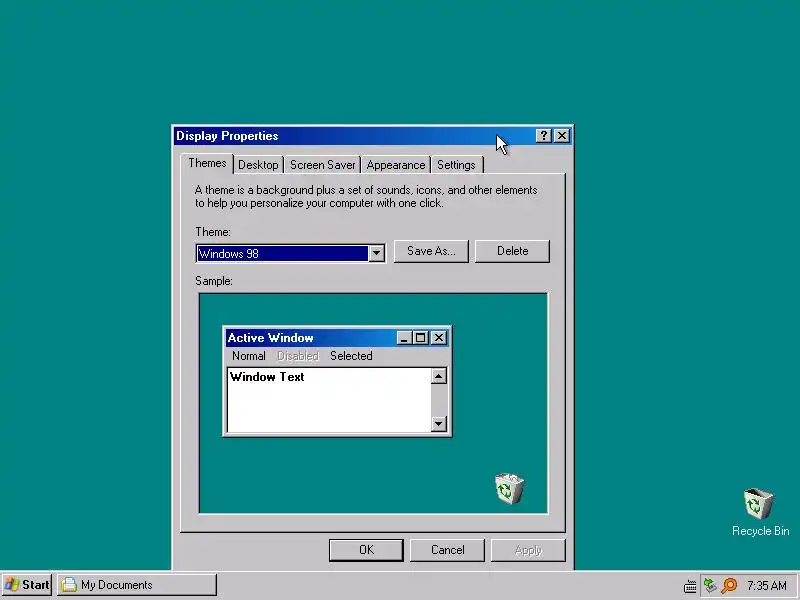Open the Settings tab
The width and height of the screenshot is (800, 600).
[x=456, y=165]
